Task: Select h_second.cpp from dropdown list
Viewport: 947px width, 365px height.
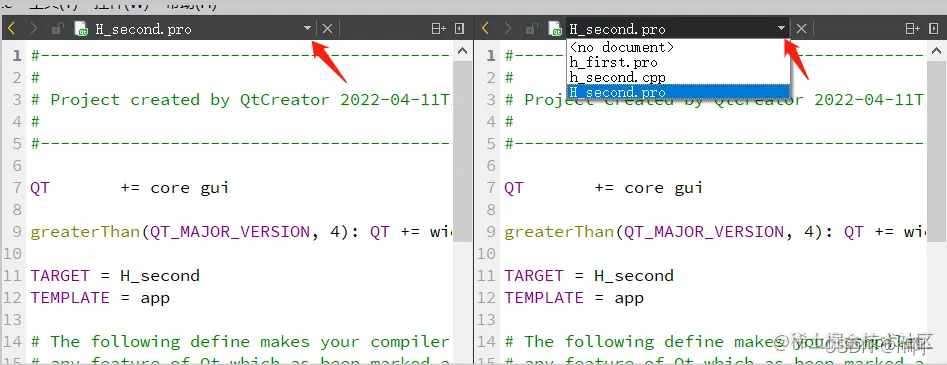Action: click(678, 77)
